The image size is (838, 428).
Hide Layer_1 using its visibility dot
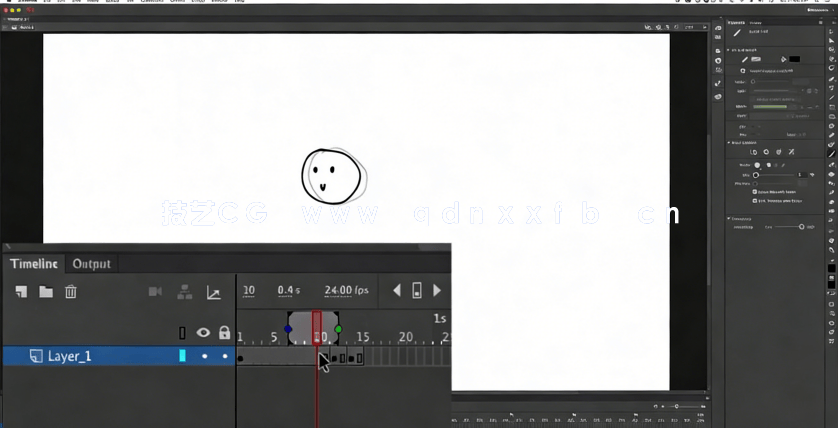[204, 356]
